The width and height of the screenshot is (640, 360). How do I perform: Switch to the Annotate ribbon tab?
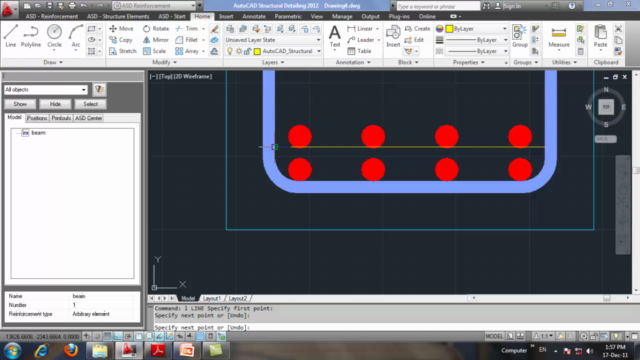point(254,16)
